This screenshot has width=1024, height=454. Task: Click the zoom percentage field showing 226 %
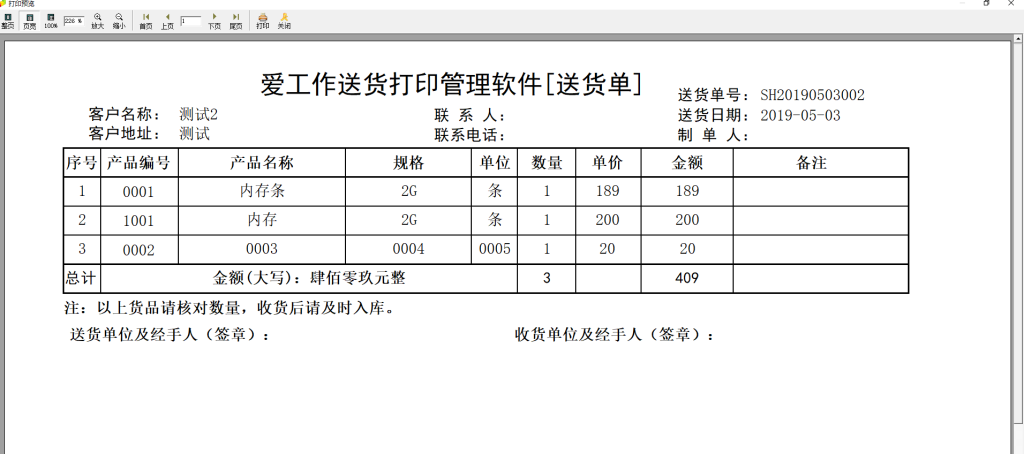coord(74,21)
